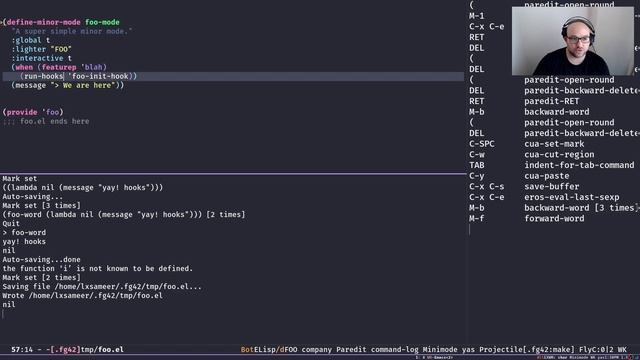Click "Auto-saving...done" message line
This screenshot has height=360, width=640.
[42, 260]
